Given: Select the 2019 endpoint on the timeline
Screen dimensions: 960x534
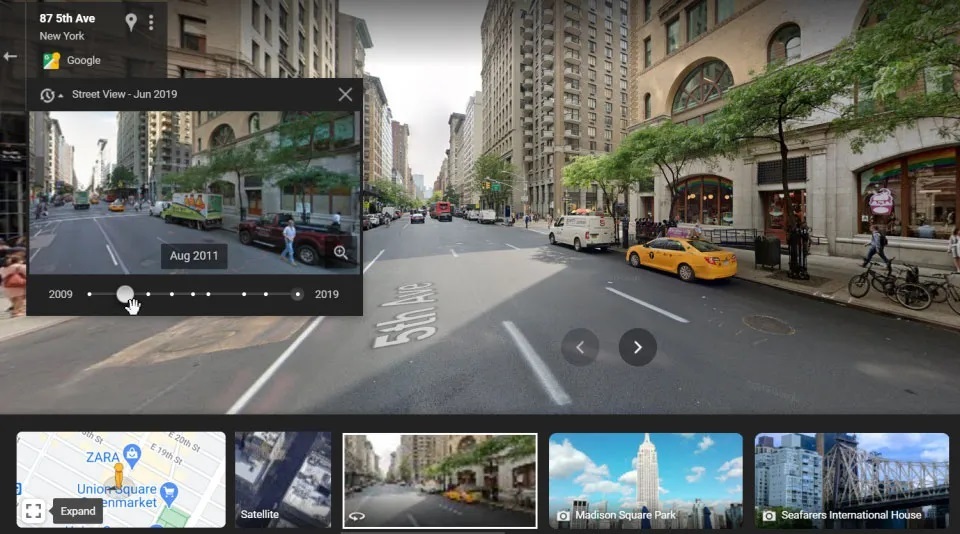Looking at the screenshot, I should click(297, 294).
